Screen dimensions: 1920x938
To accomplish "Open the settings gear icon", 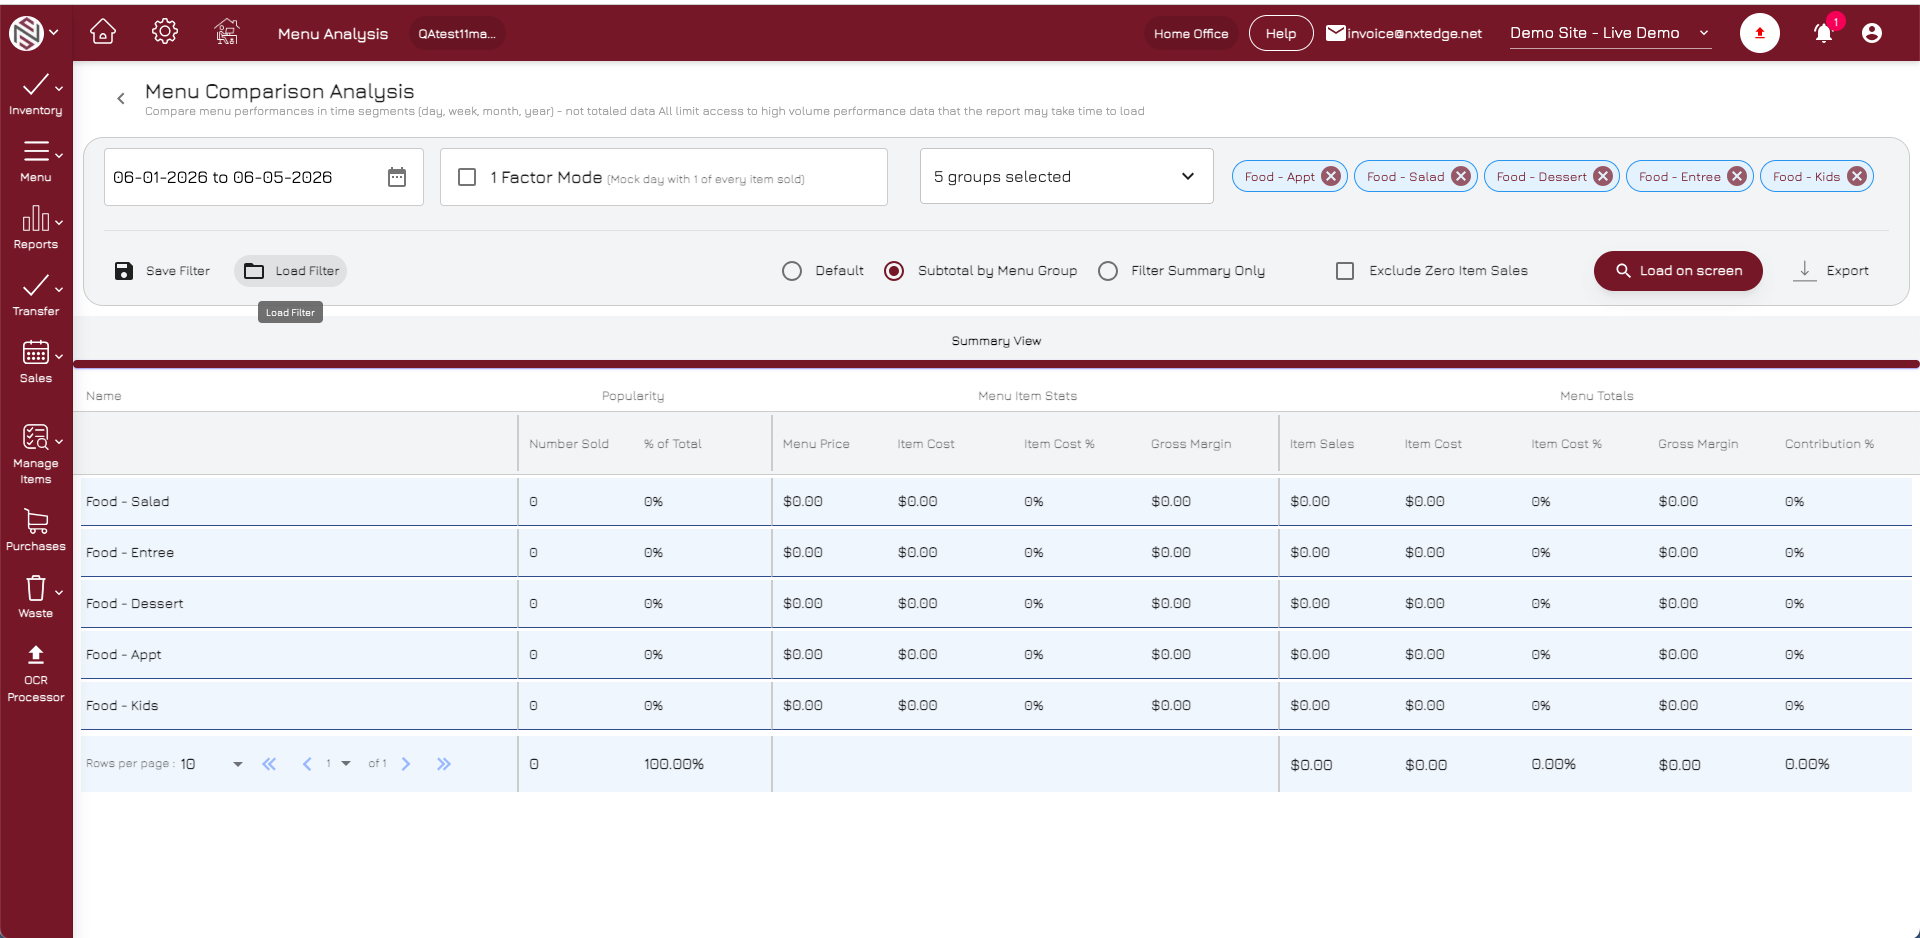I will coord(165,32).
